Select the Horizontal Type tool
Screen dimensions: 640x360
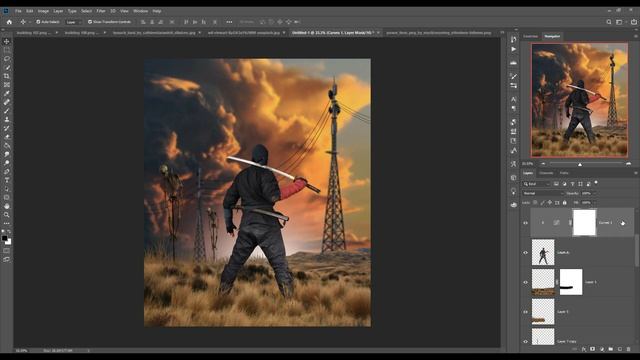coord(7,180)
